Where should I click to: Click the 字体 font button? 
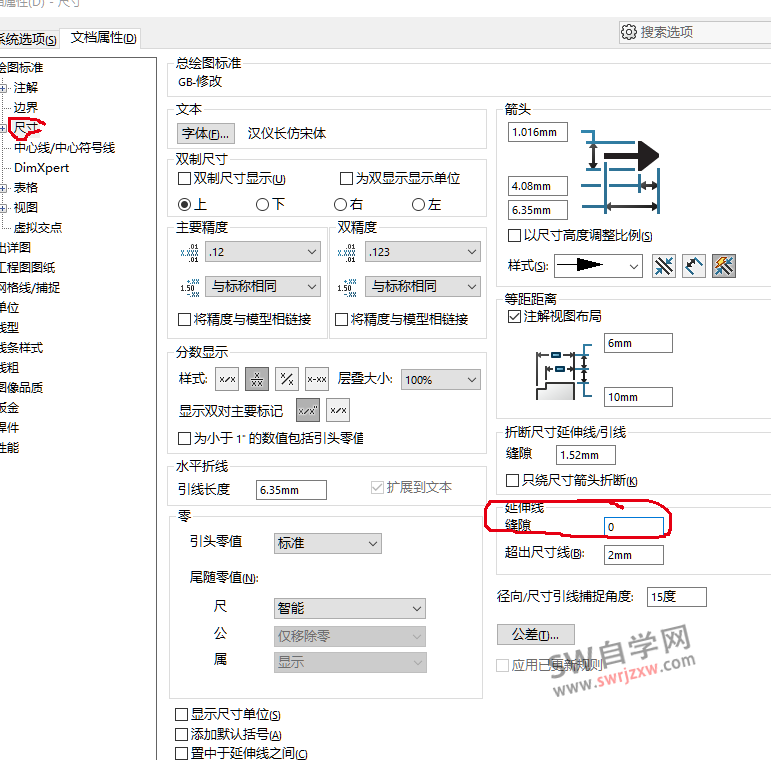(206, 133)
